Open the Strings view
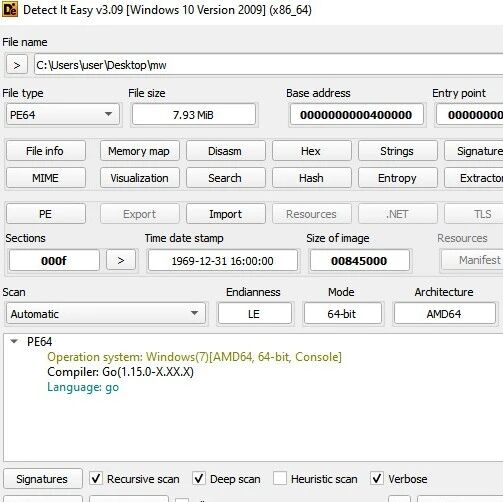The height and width of the screenshot is (502, 503). [398, 151]
